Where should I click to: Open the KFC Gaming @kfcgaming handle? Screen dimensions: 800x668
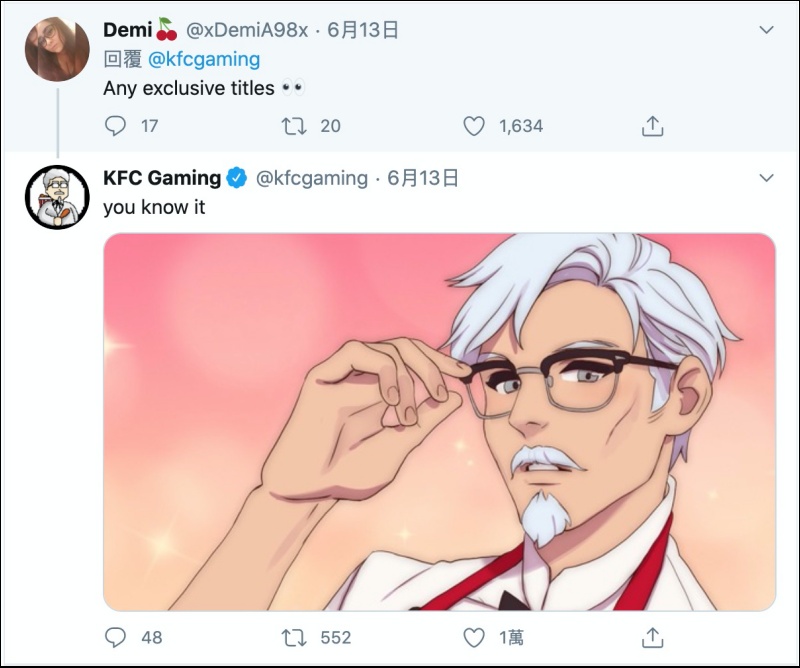[x=311, y=178]
